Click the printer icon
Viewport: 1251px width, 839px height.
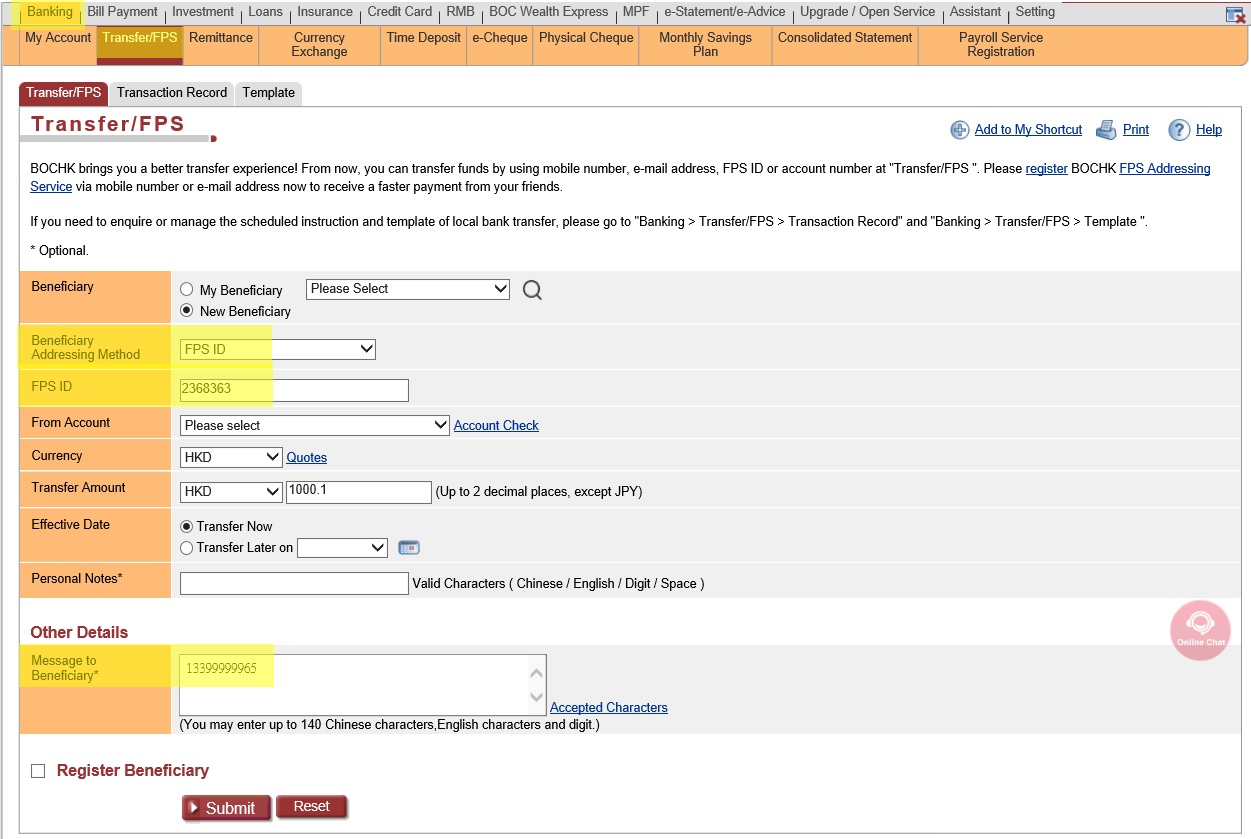pyautogui.click(x=1106, y=130)
